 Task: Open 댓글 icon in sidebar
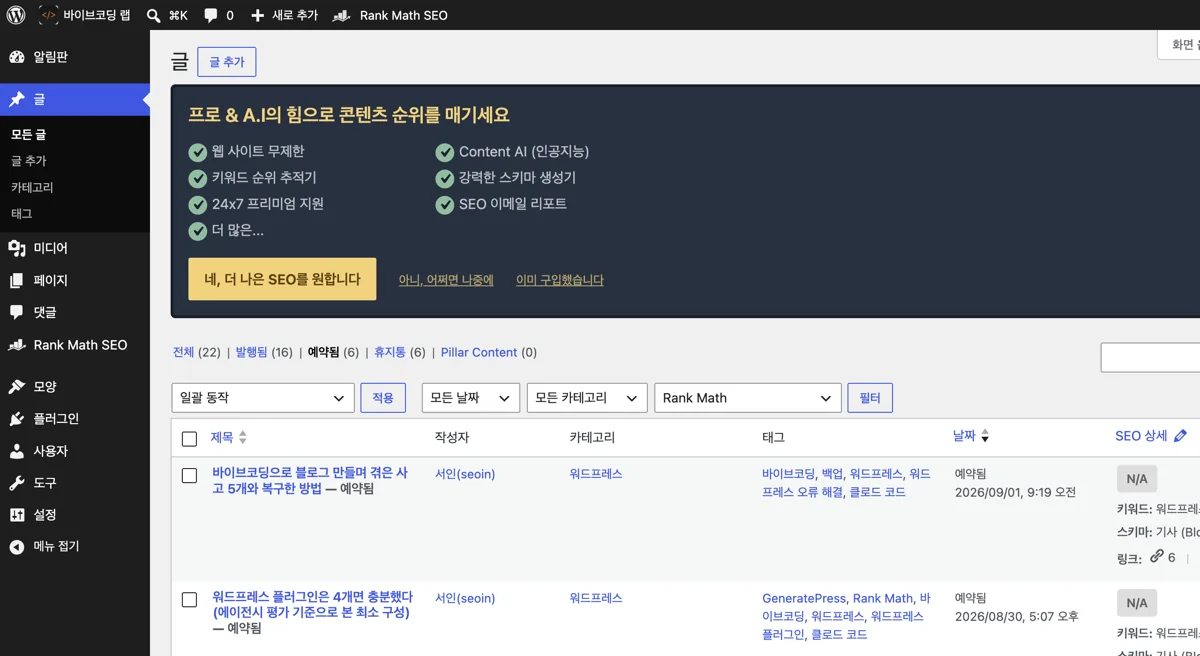tap(17, 312)
